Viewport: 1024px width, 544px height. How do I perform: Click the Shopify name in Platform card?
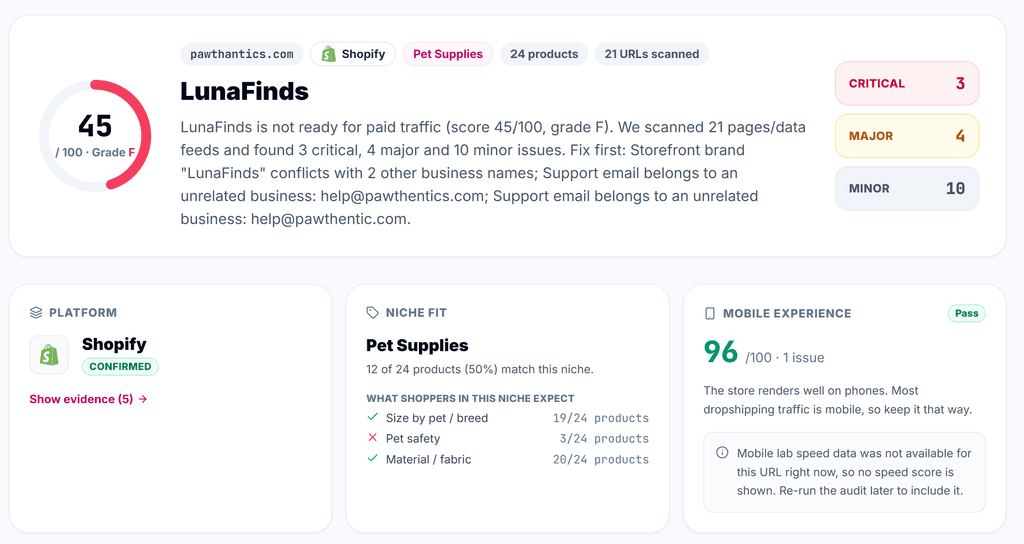coord(114,344)
